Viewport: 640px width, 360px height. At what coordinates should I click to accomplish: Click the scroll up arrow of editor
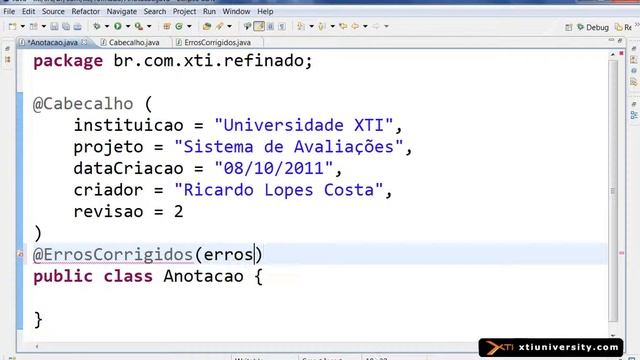[613, 54]
